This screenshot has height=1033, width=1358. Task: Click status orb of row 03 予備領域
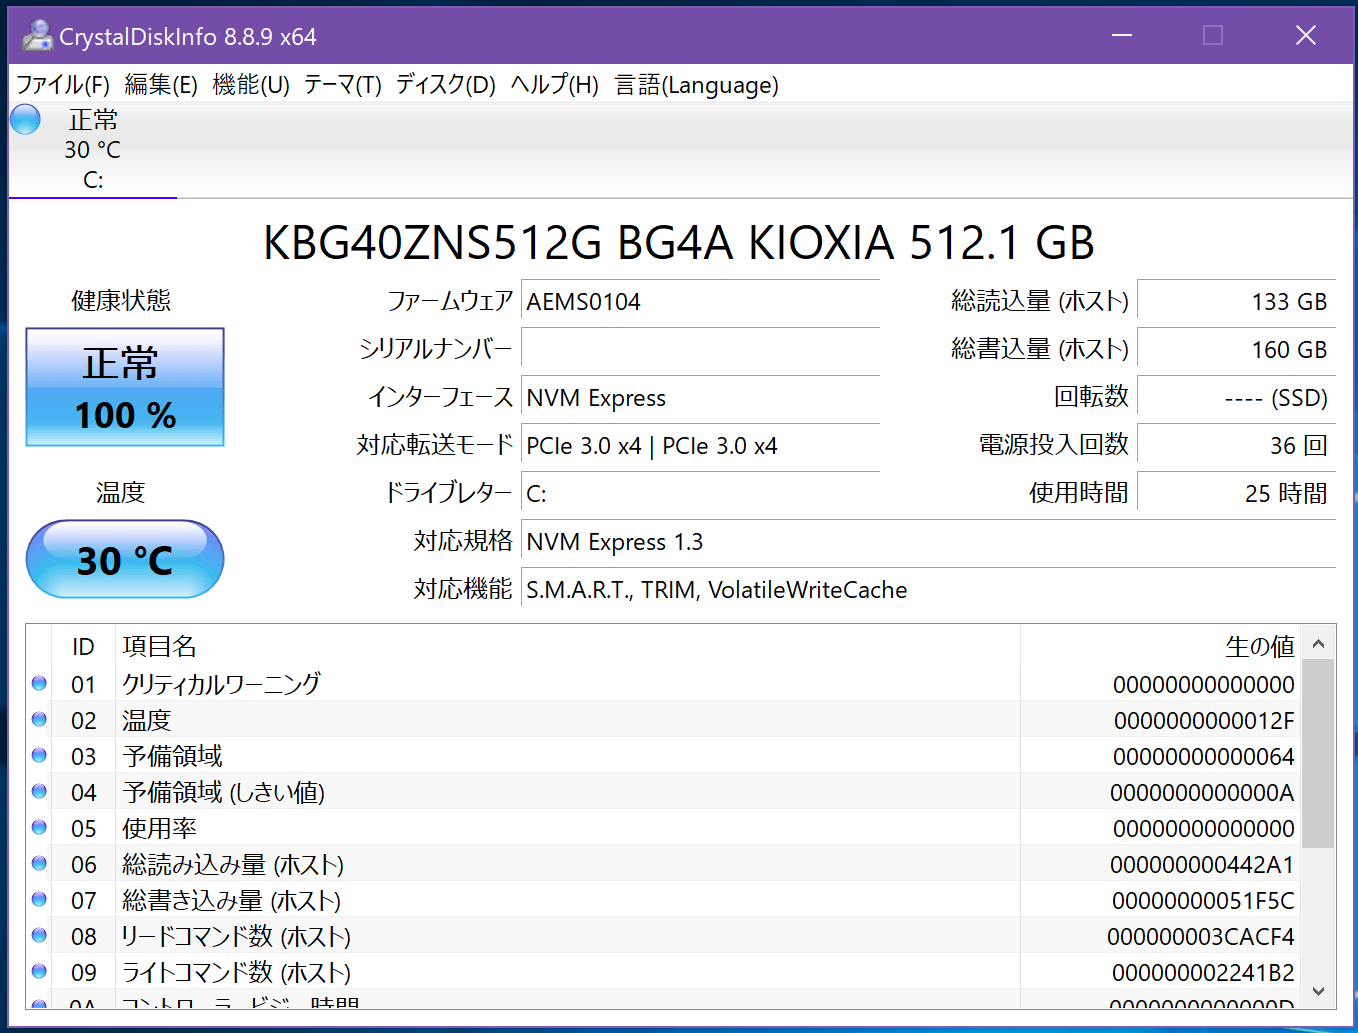[39, 755]
